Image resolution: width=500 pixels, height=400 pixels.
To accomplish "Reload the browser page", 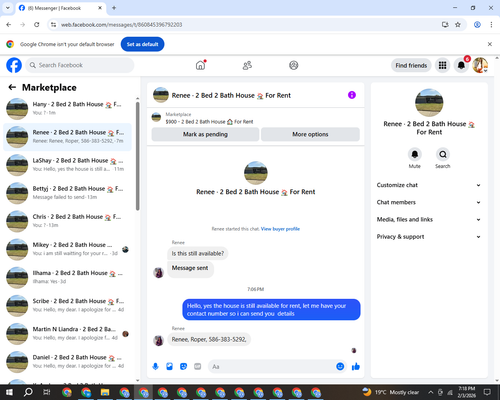I will (37, 25).
